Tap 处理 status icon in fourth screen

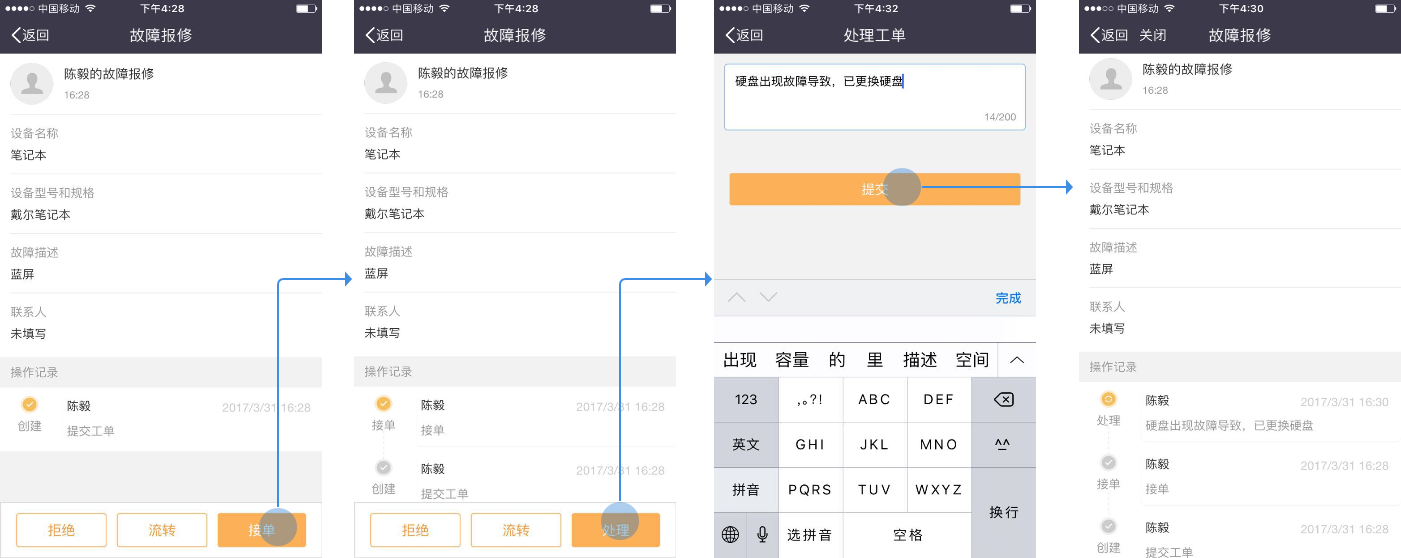[1108, 399]
